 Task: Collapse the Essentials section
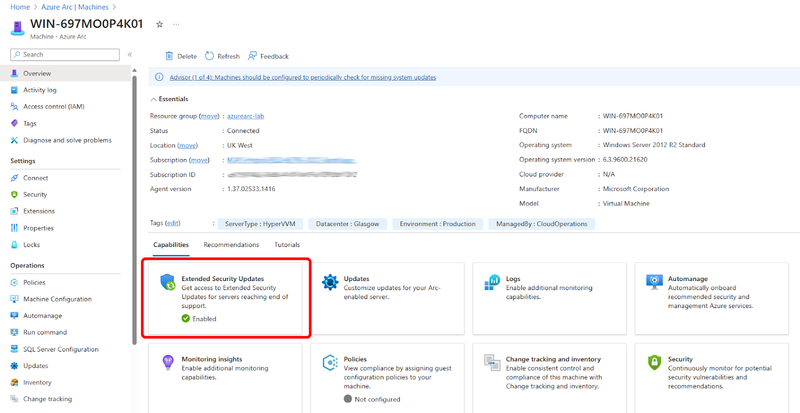pos(169,99)
